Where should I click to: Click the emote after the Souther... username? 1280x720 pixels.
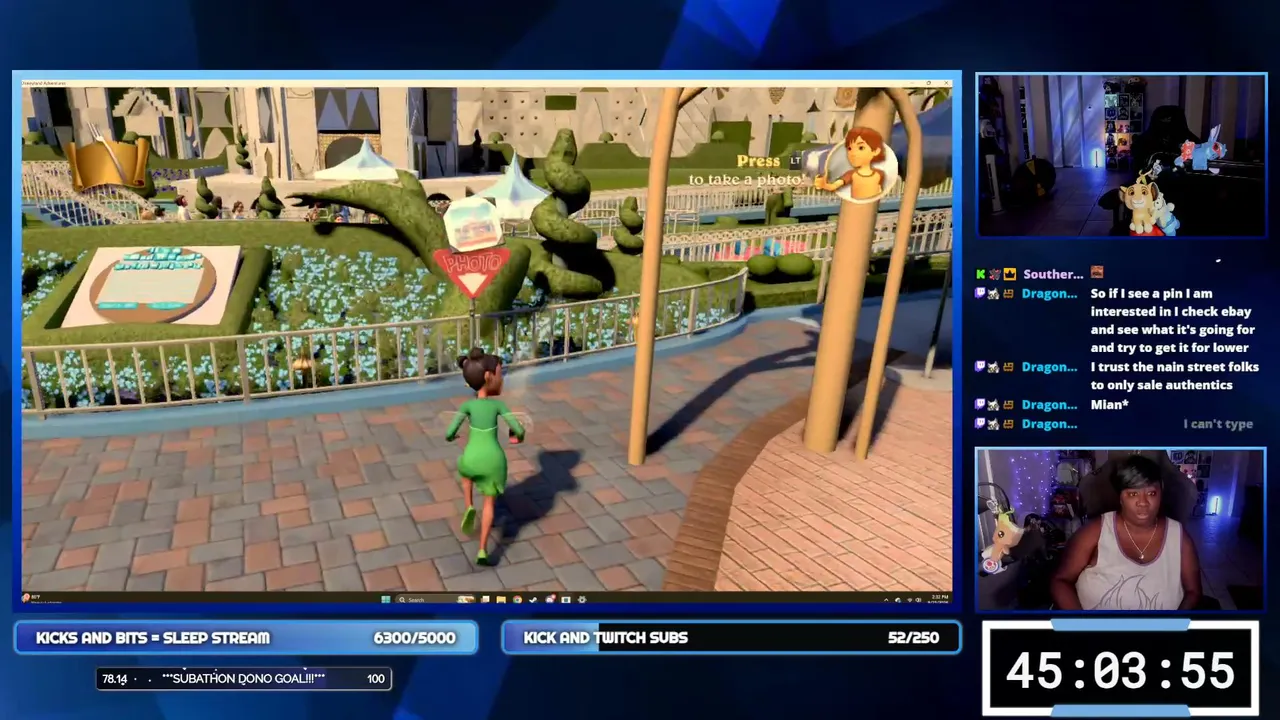click(x=1097, y=273)
